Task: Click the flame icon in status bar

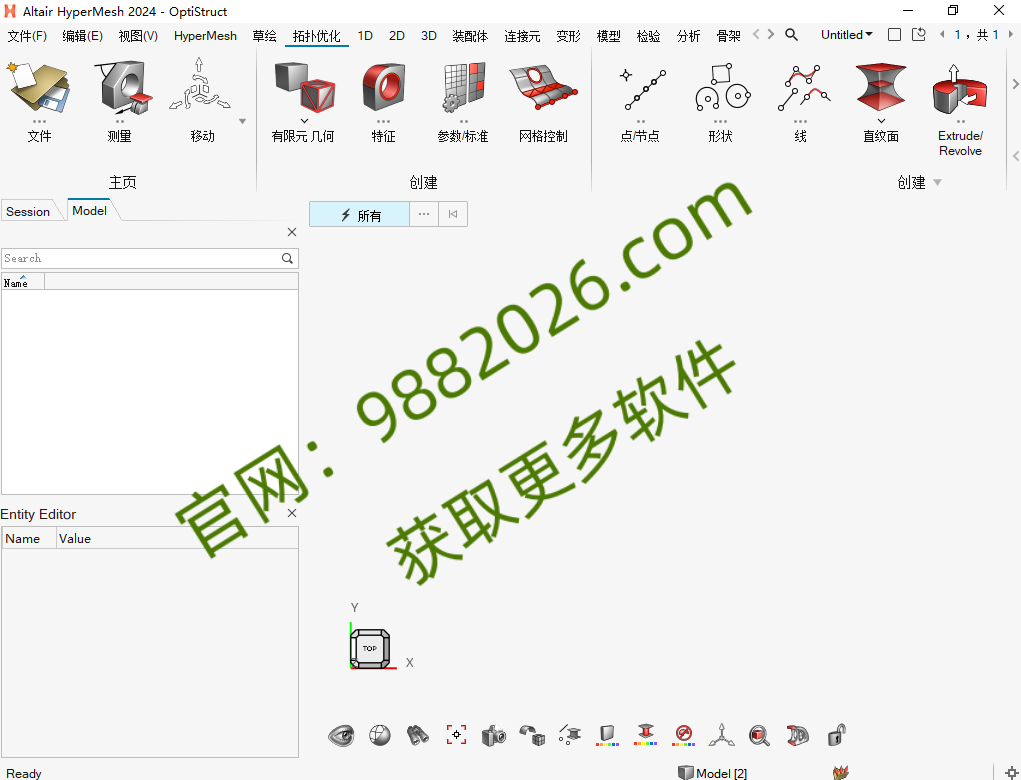Action: point(841,772)
